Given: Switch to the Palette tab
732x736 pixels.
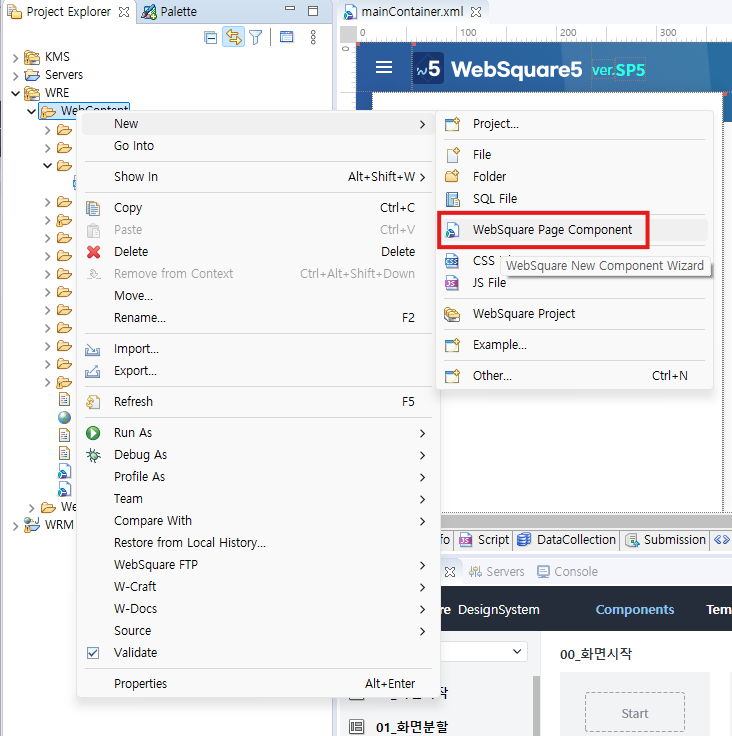Looking at the screenshot, I should (169, 12).
